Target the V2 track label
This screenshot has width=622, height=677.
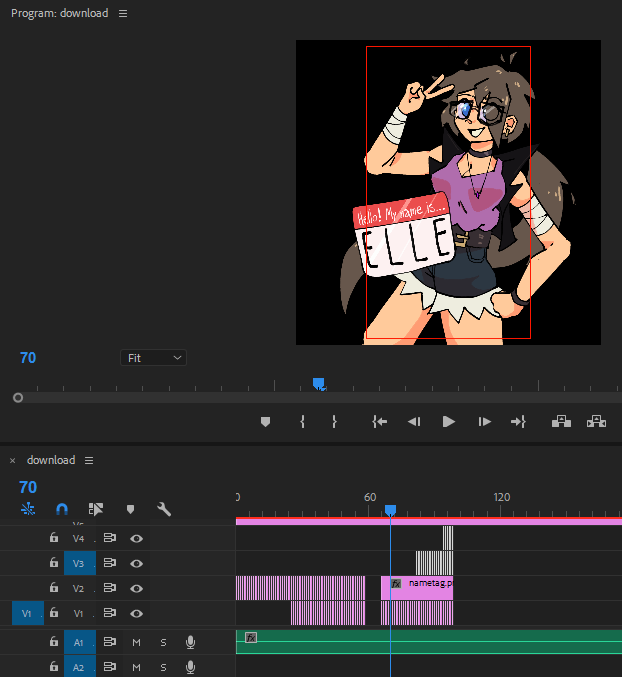[78, 588]
